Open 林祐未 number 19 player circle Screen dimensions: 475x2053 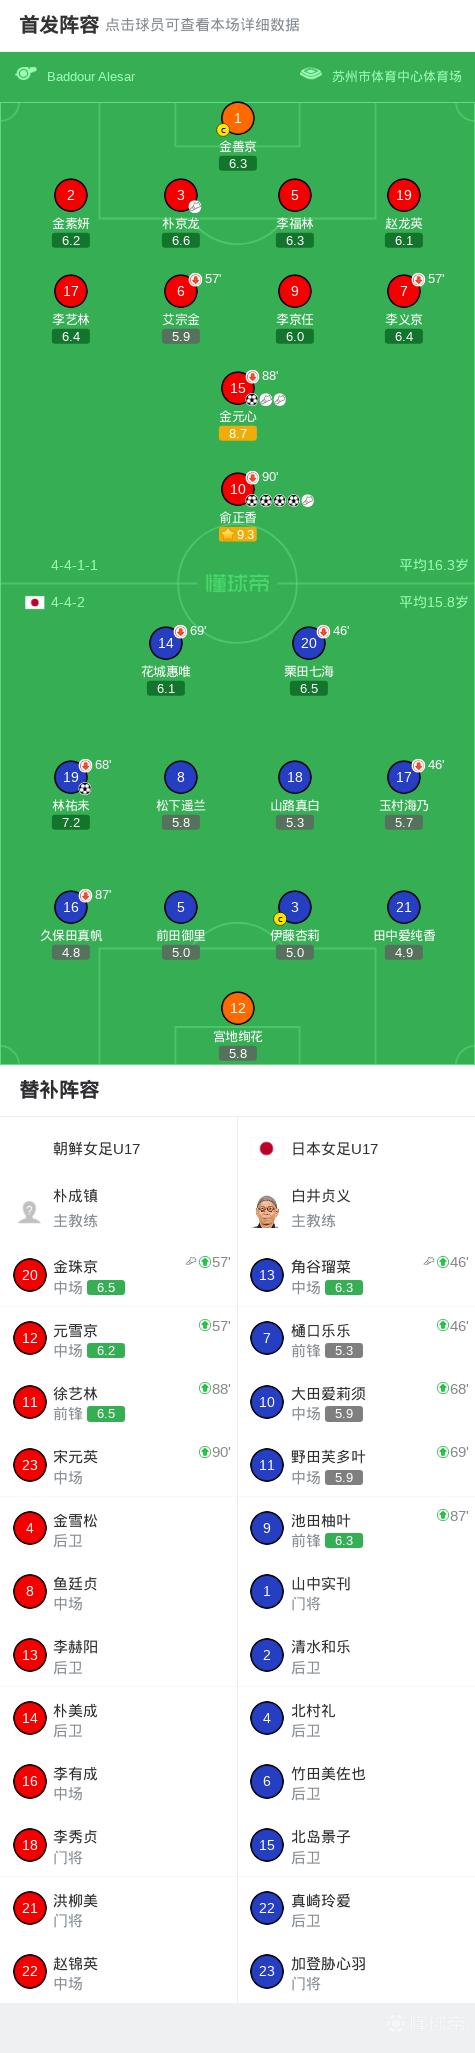click(x=71, y=776)
